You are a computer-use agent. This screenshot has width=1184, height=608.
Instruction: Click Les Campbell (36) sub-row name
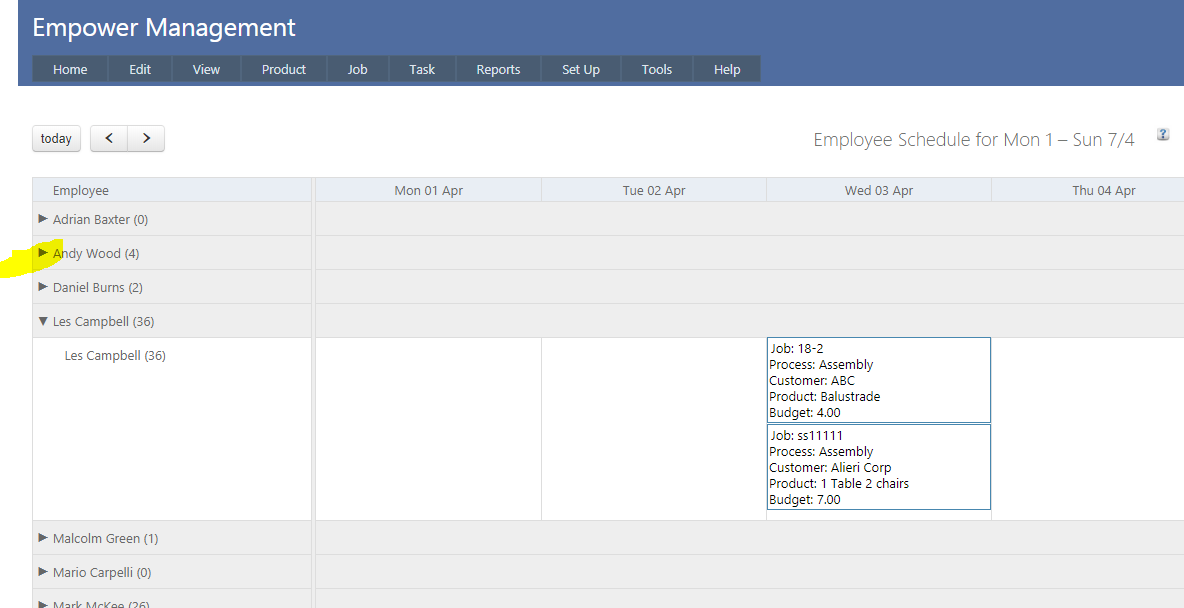coord(115,356)
